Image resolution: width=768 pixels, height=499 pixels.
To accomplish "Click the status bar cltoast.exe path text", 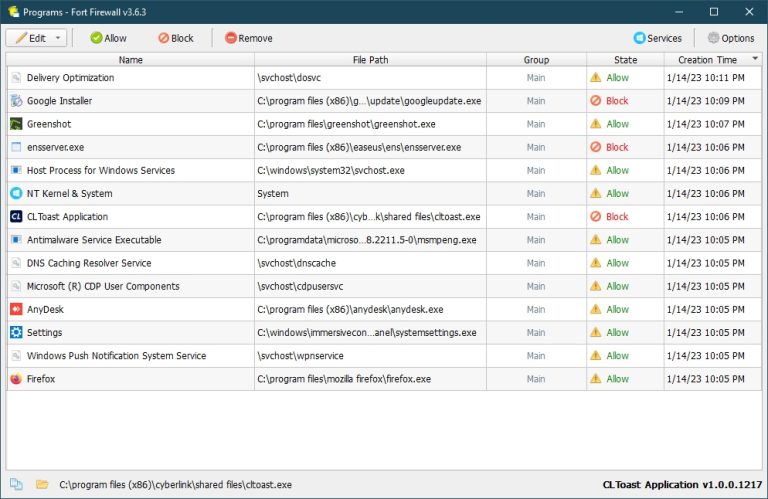I will [175, 484].
